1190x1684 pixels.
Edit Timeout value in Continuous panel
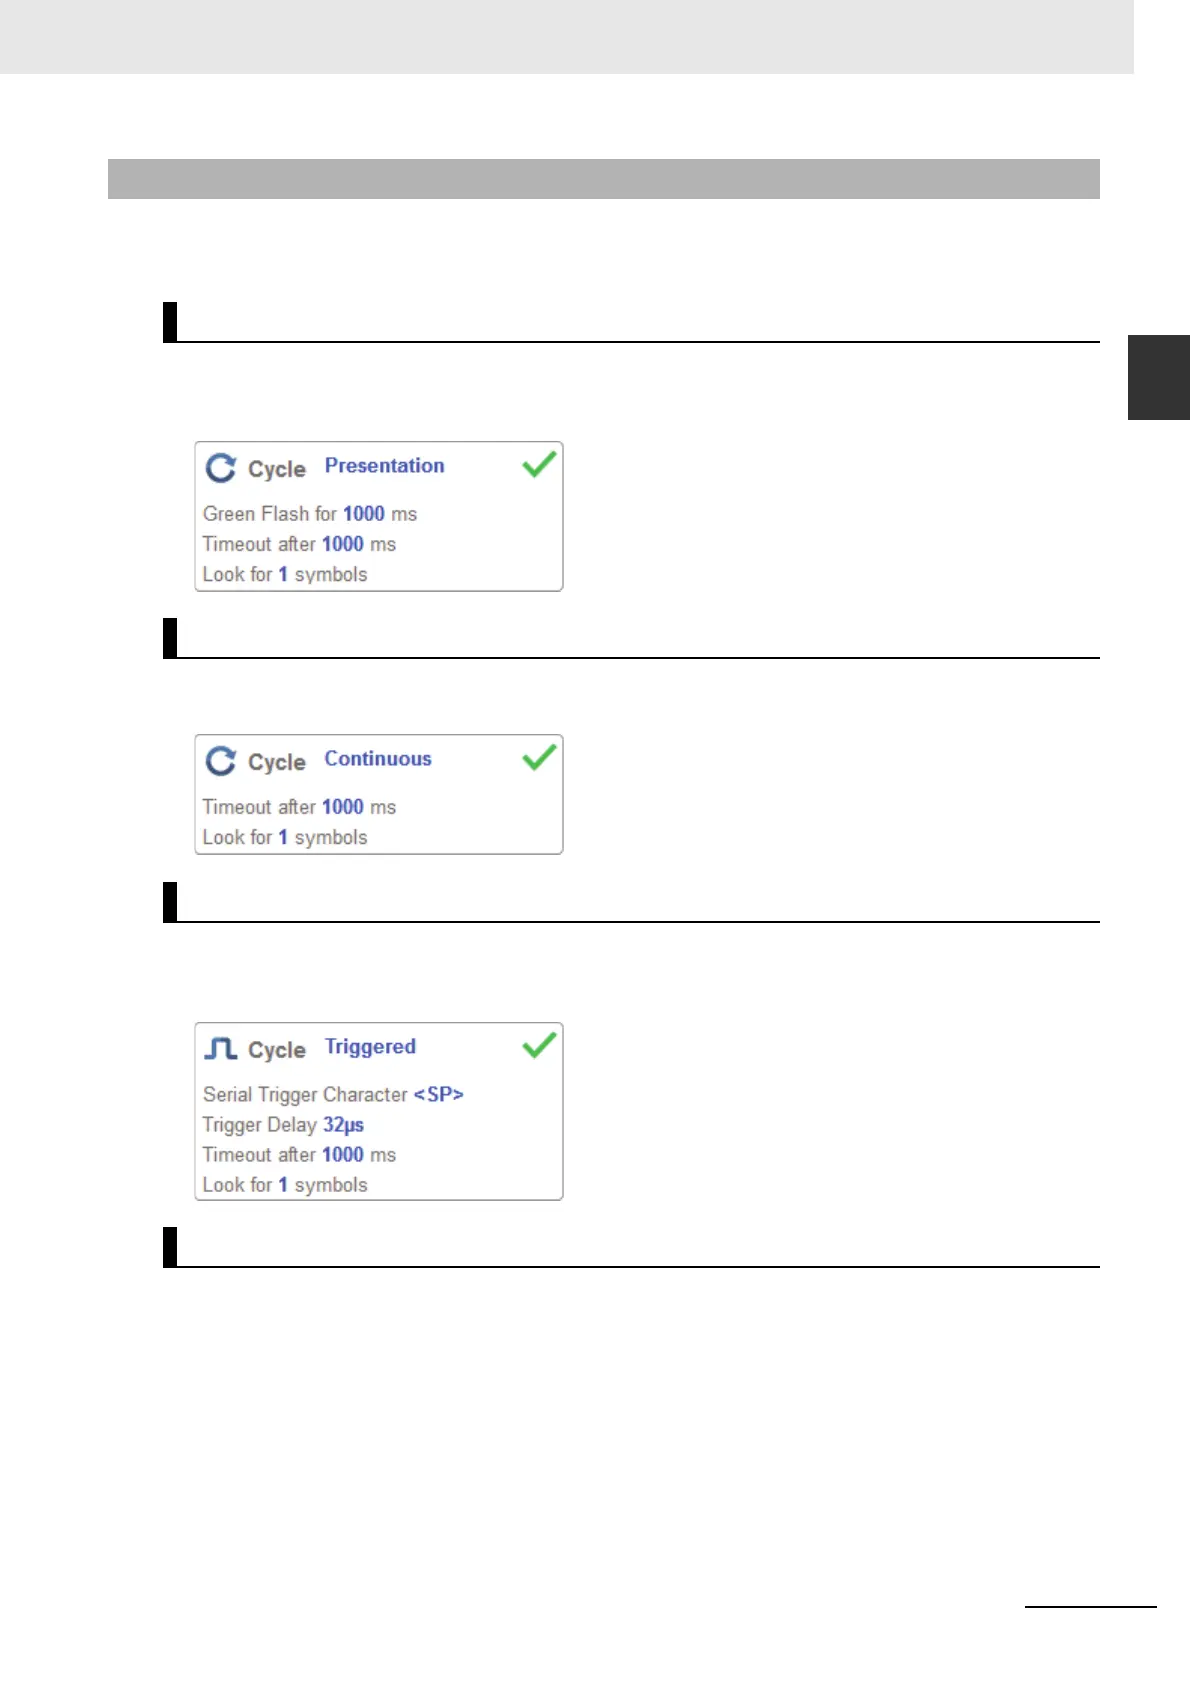tap(343, 807)
